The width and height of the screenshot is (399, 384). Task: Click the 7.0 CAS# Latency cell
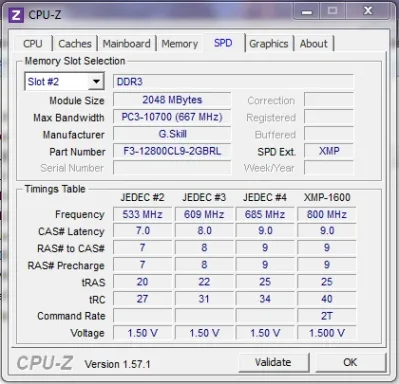(x=142, y=231)
